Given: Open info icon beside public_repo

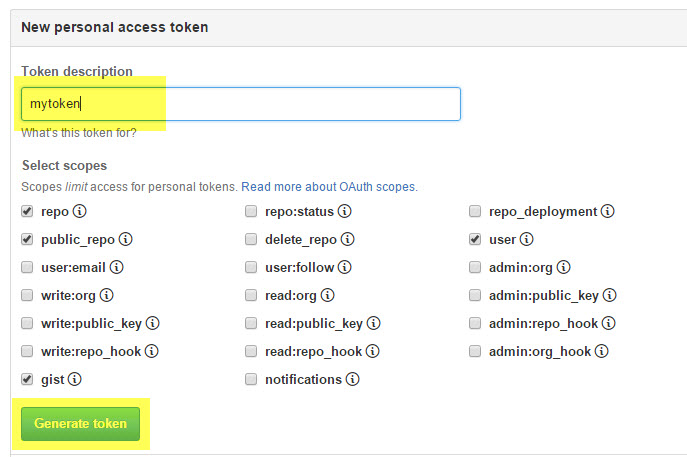Looking at the screenshot, I should tap(126, 239).
